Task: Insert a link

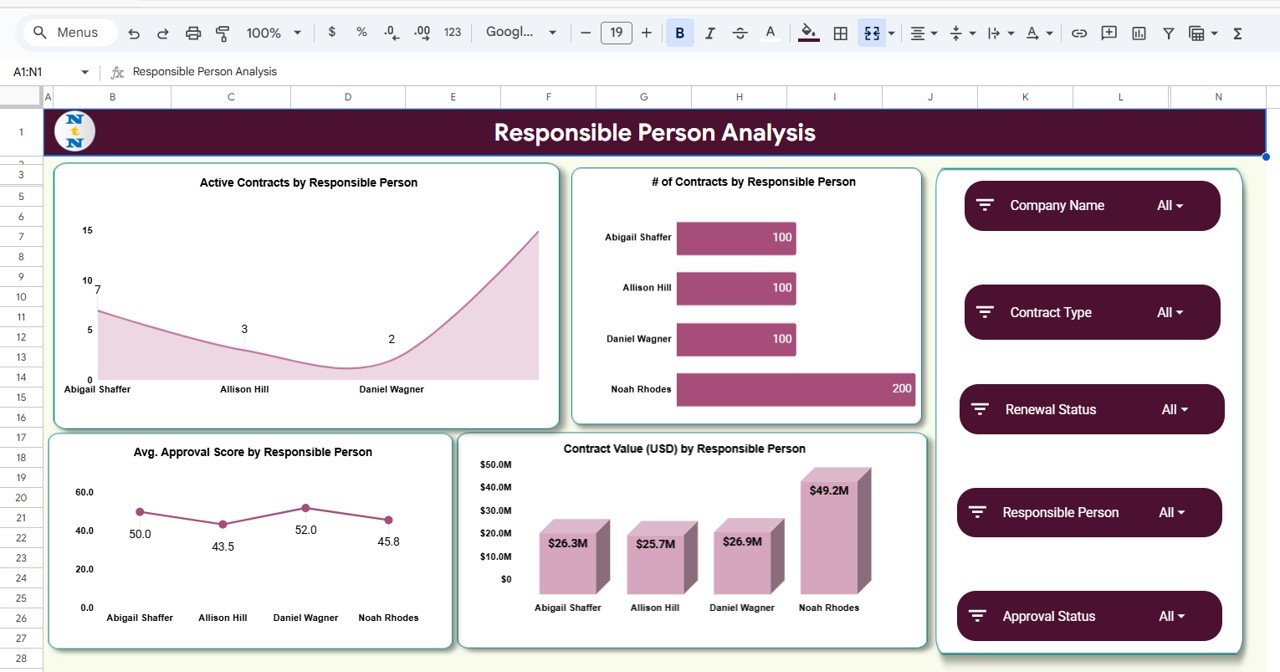Action: coord(1079,32)
